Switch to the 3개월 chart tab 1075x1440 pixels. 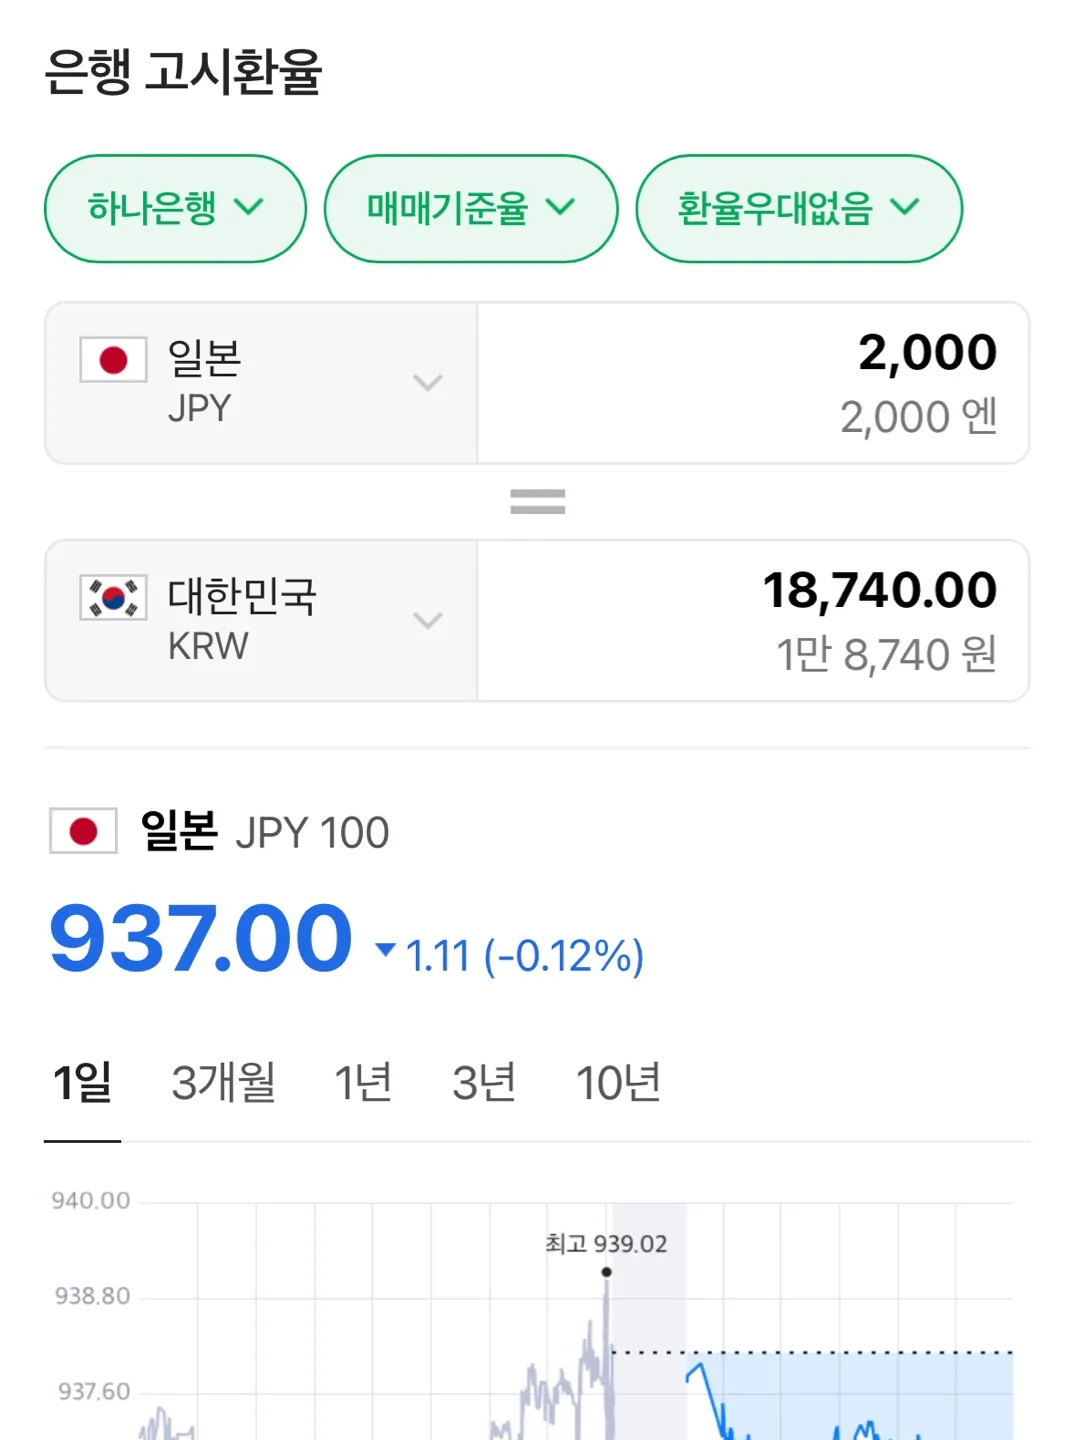tap(224, 1083)
